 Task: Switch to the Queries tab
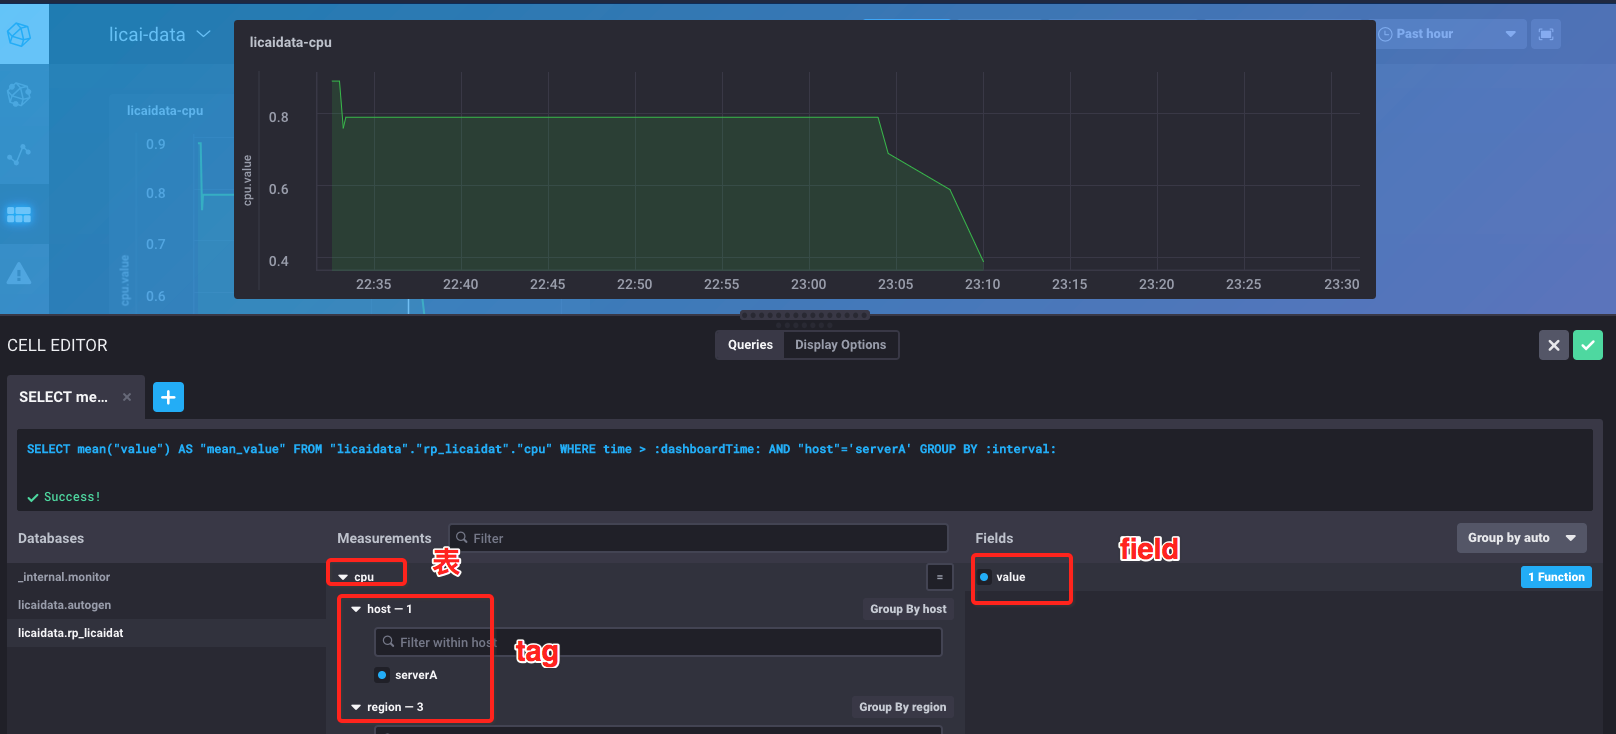pos(750,345)
